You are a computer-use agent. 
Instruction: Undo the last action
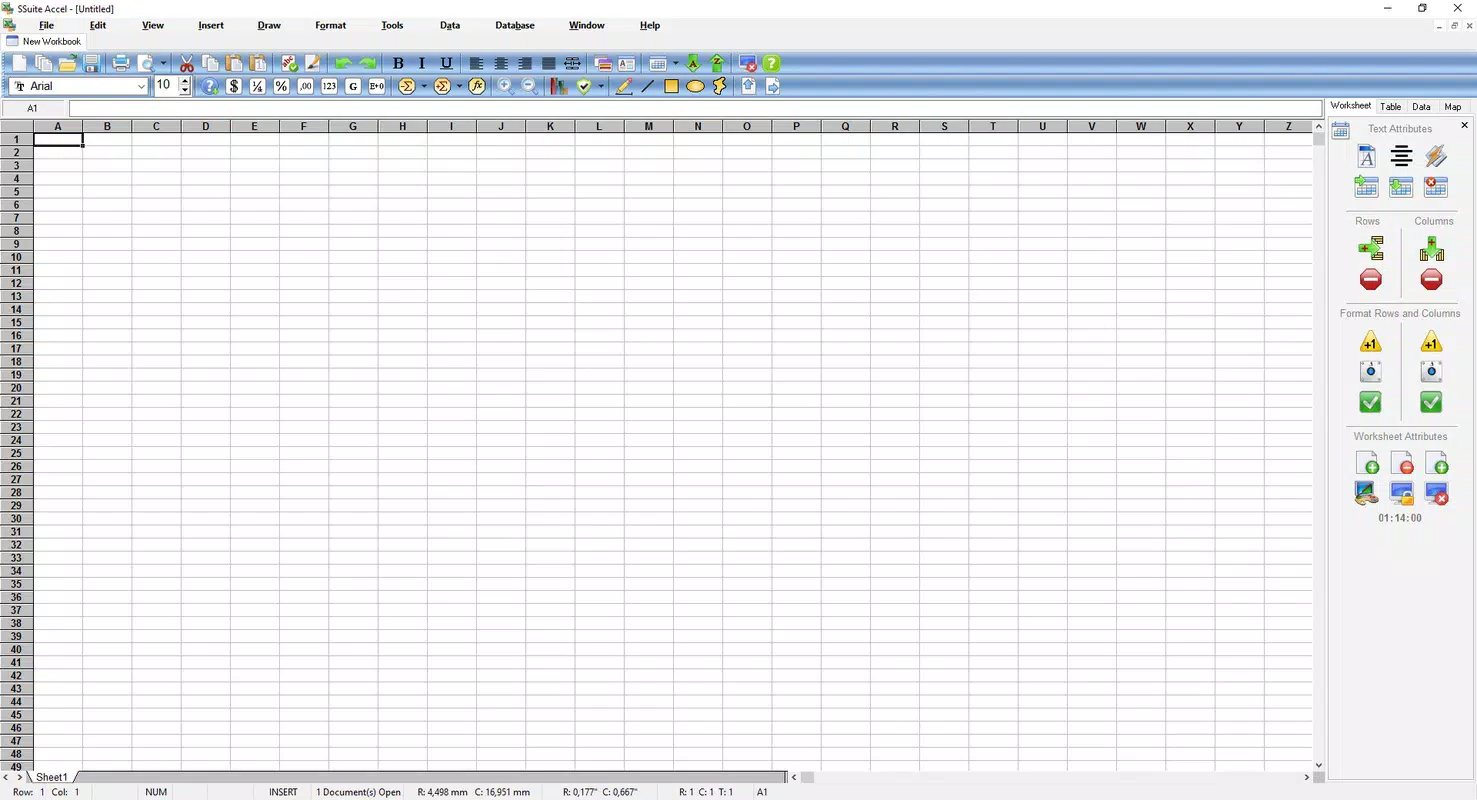344,63
